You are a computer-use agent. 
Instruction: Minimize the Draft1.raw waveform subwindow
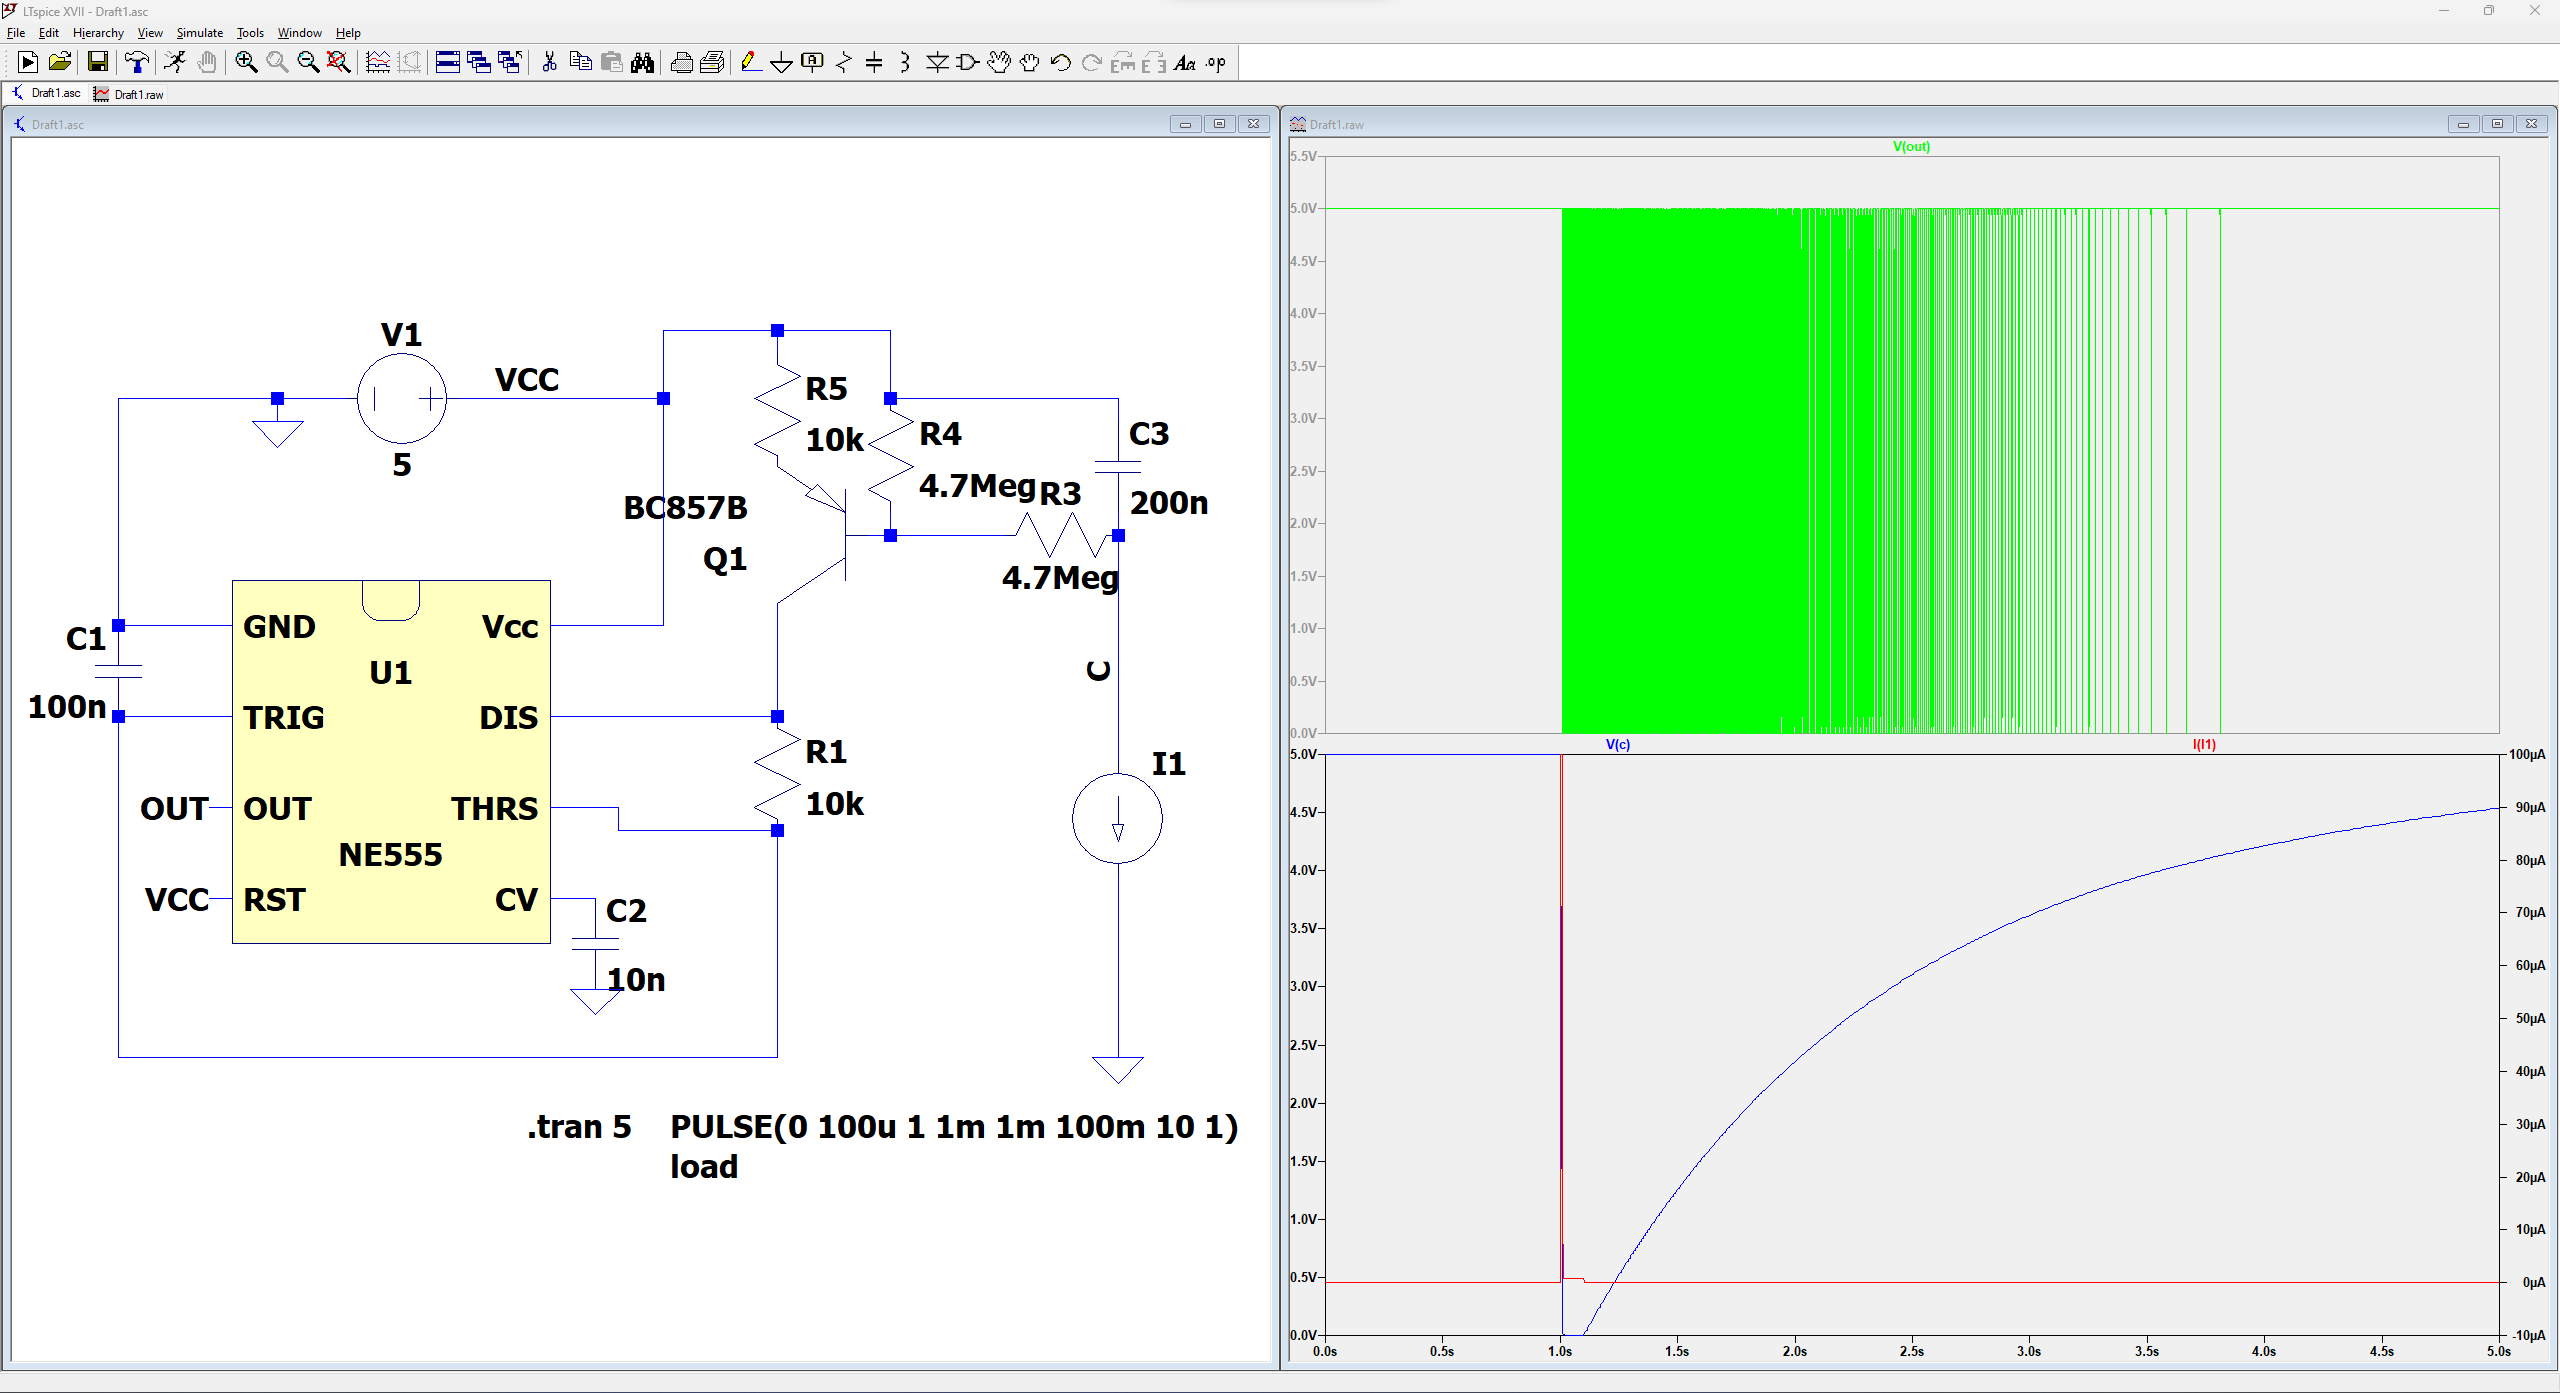[x=2463, y=124]
